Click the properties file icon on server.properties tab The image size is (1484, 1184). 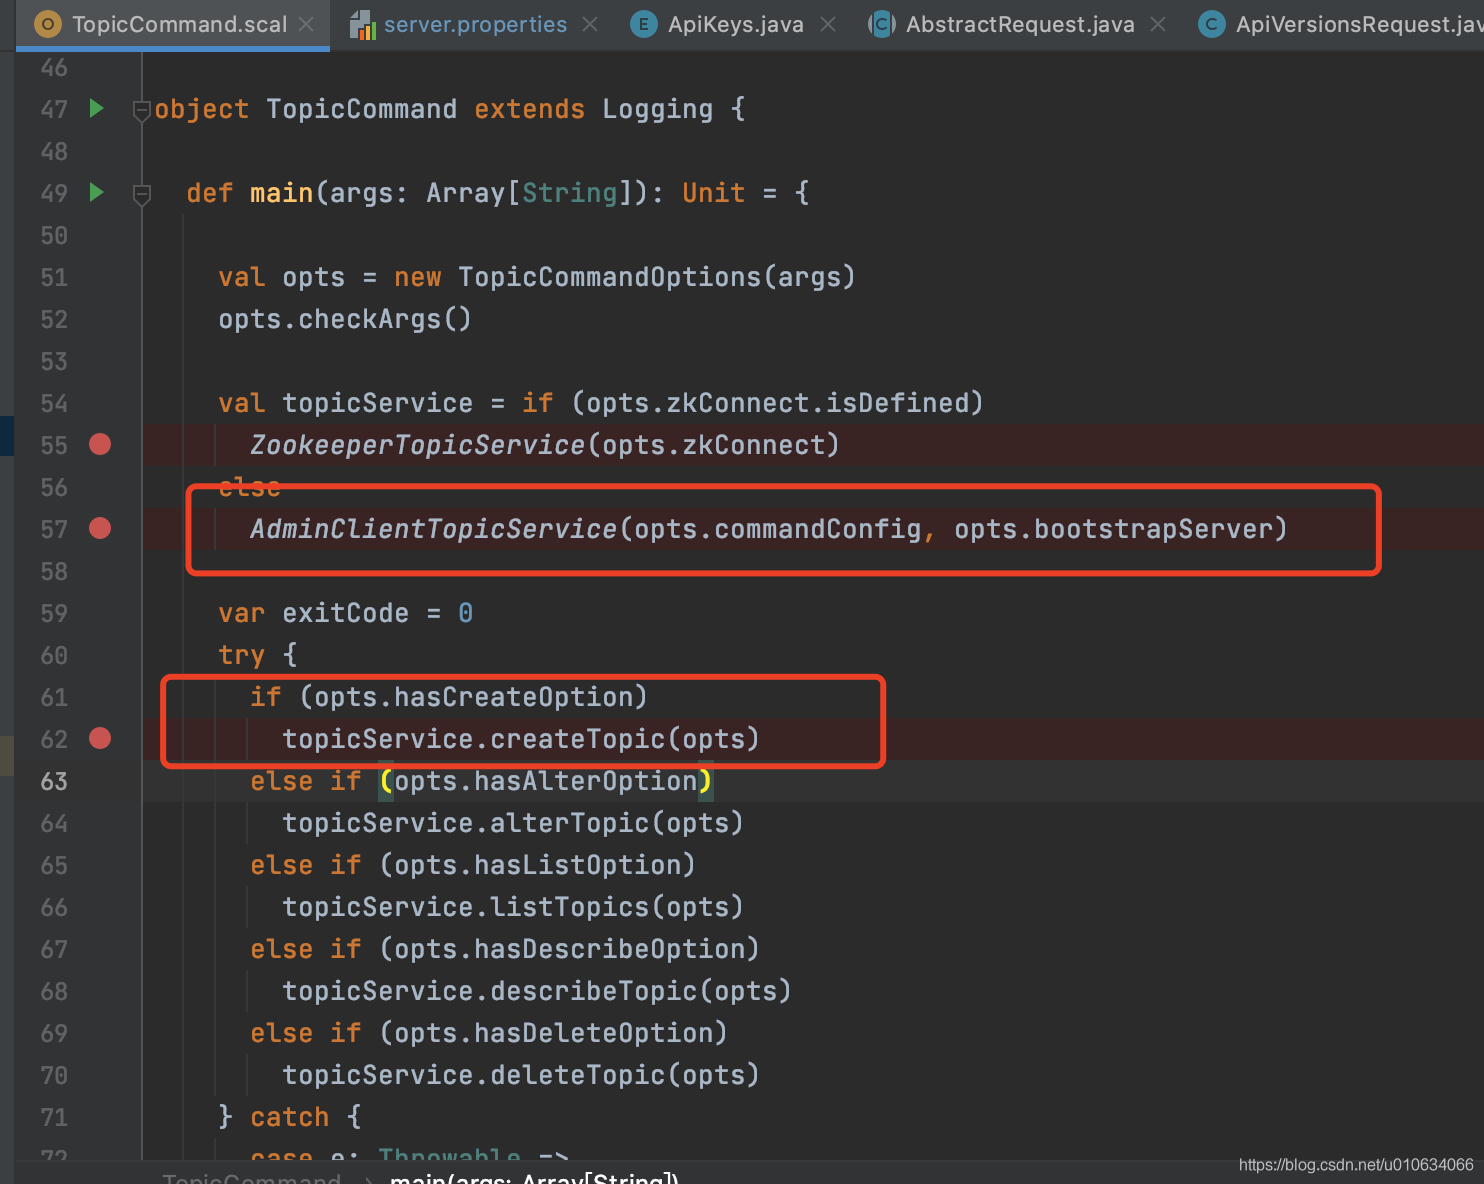click(x=362, y=25)
